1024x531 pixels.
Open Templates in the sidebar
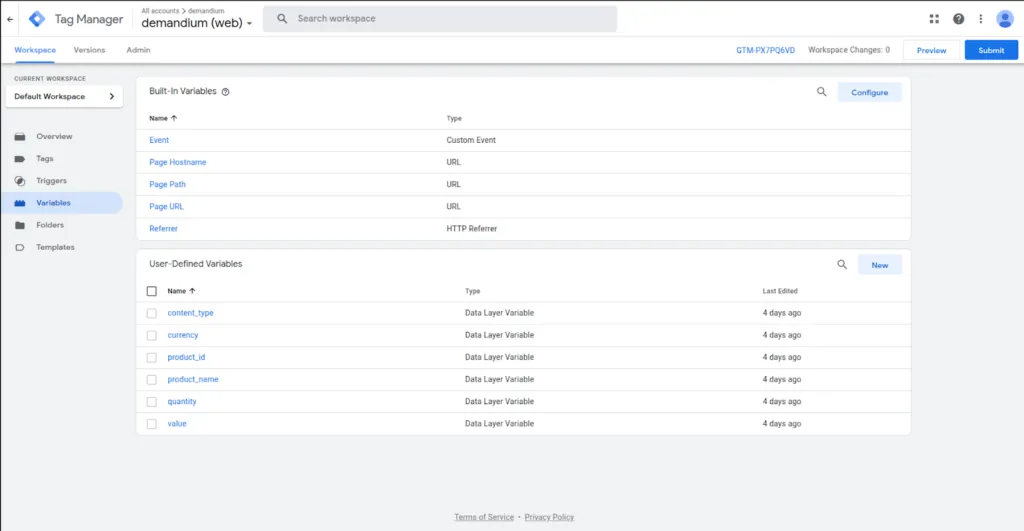pyautogui.click(x=56, y=248)
